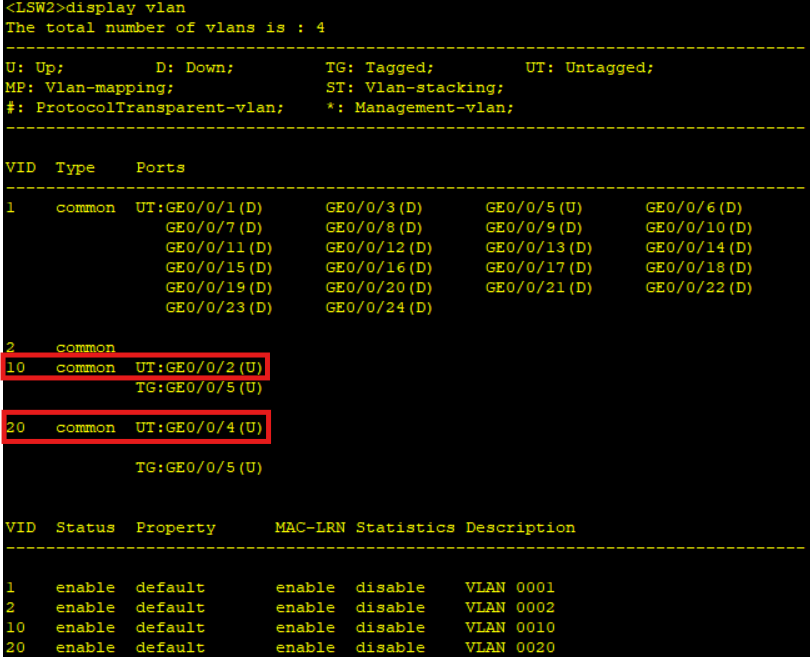Viewport: 810px width, 657px height.
Task: Click port 'GE0/0/8(D)' entry
Action: coord(374,228)
